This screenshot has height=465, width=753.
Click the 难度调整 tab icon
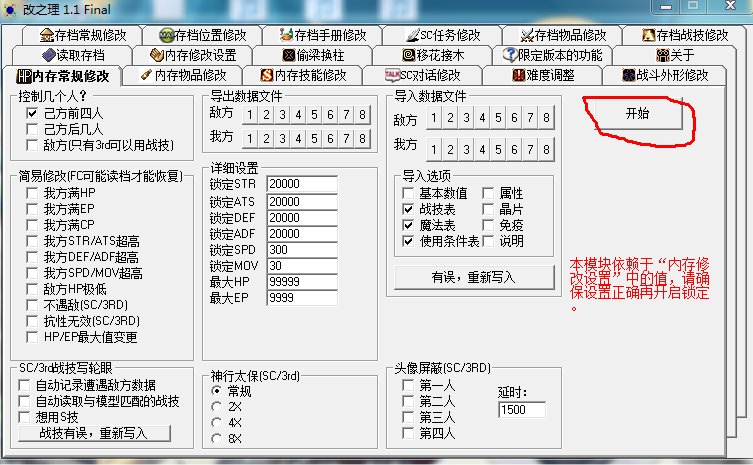point(519,75)
